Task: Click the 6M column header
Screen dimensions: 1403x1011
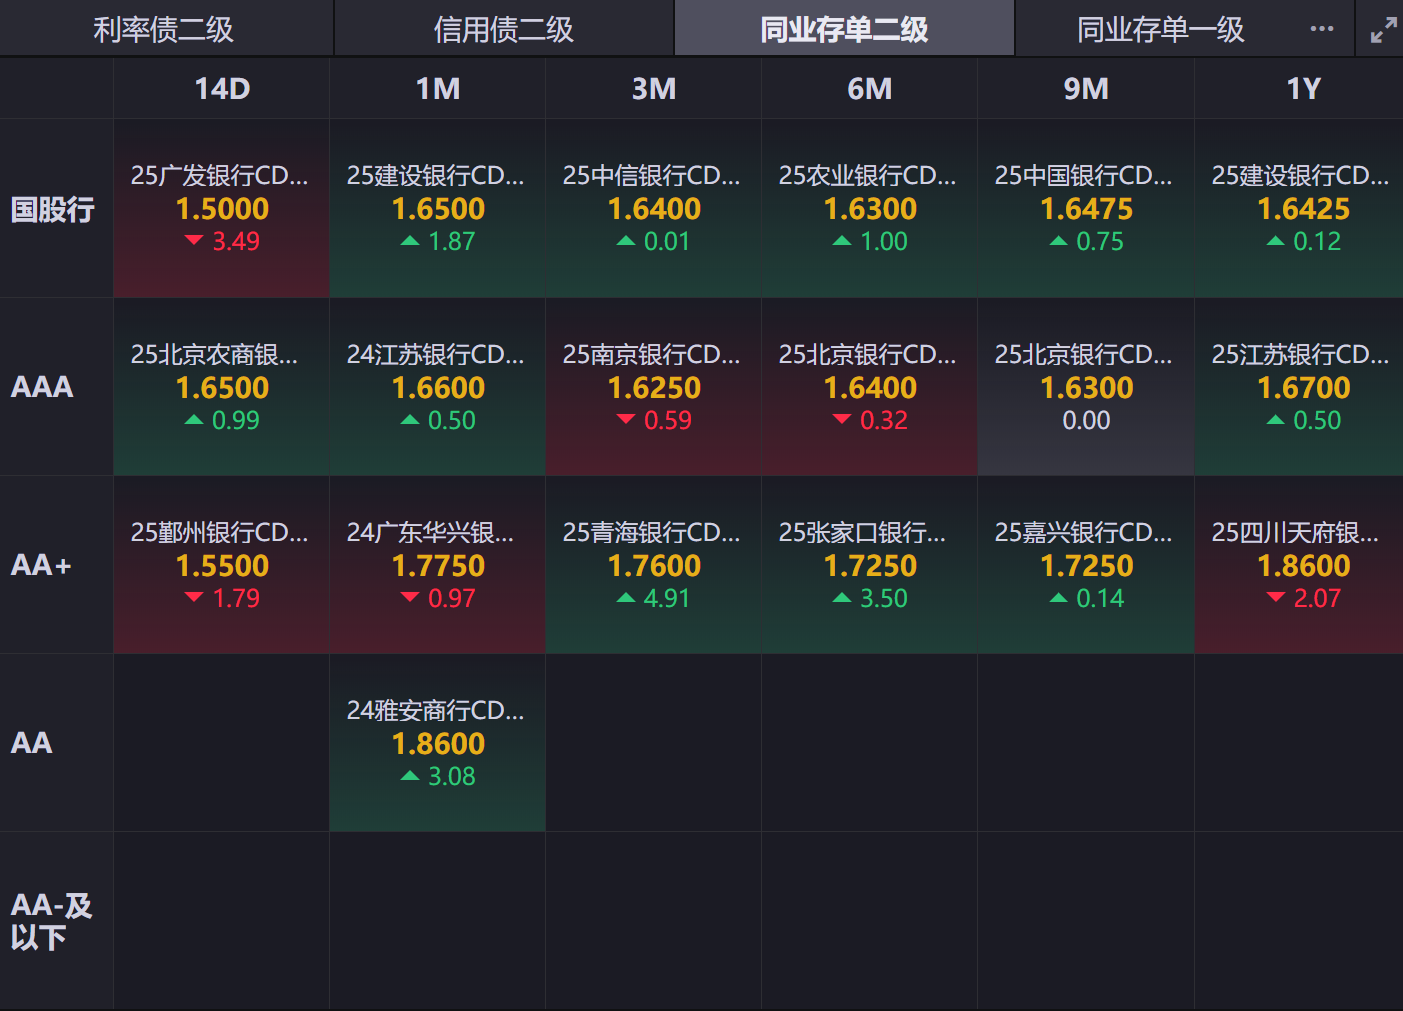Action: [x=870, y=89]
